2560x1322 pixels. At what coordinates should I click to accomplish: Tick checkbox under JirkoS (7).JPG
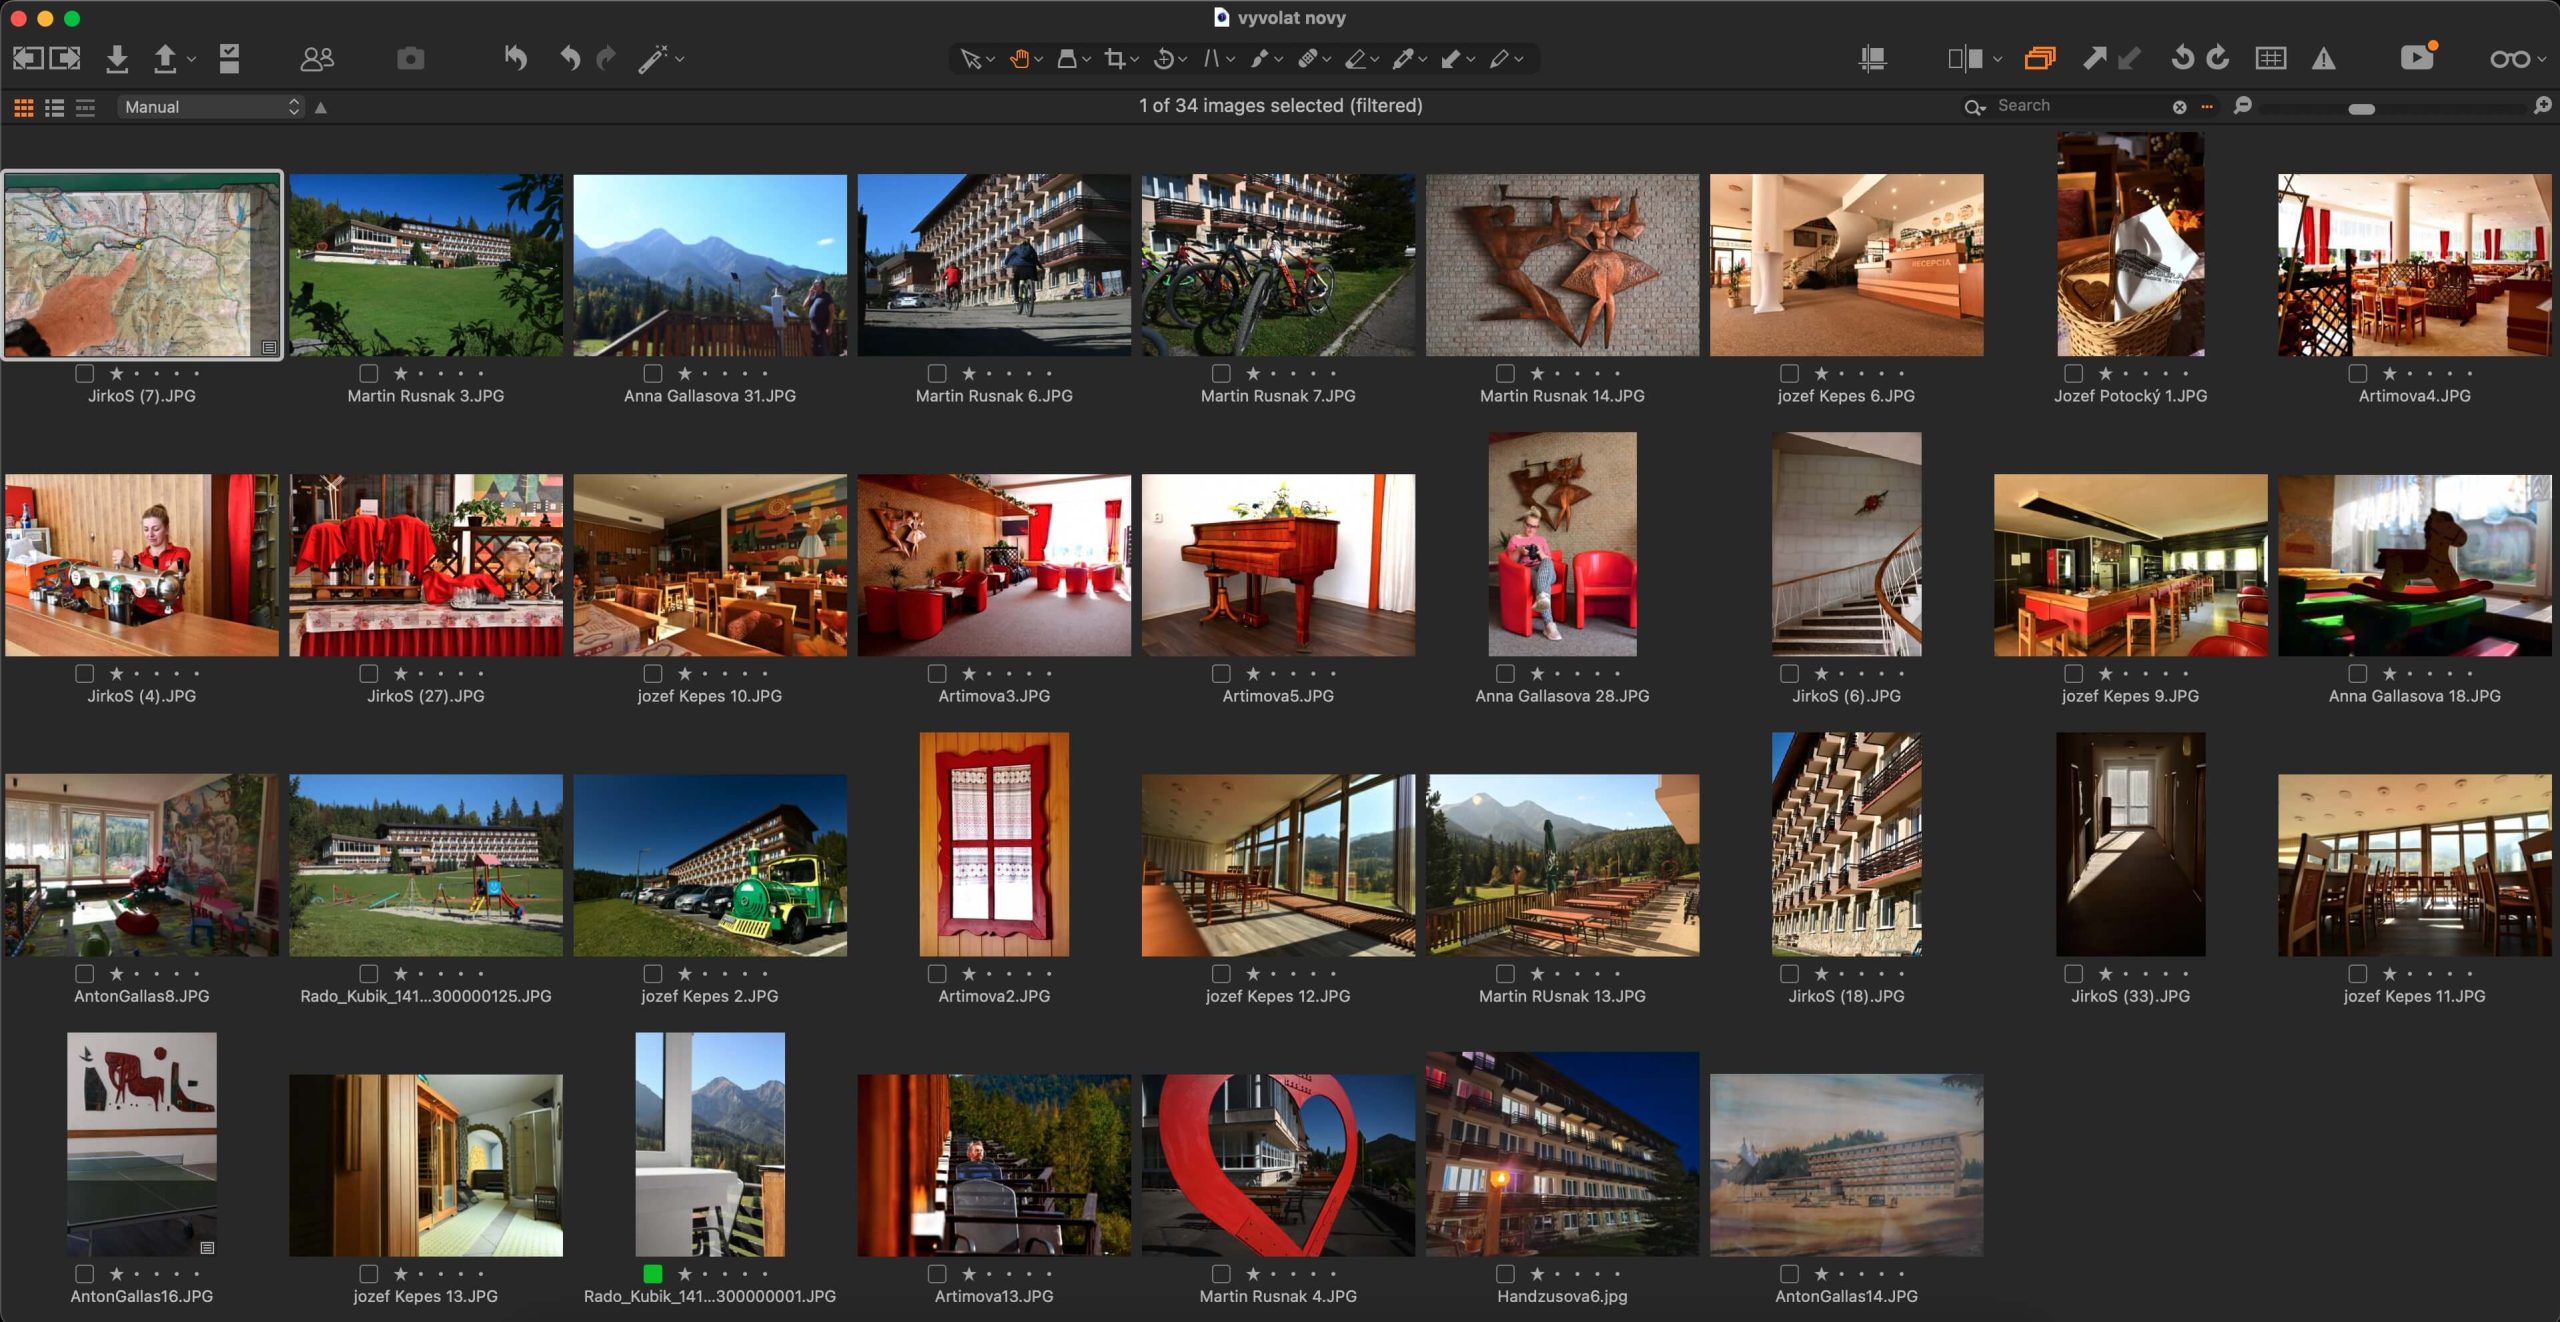pyautogui.click(x=85, y=374)
